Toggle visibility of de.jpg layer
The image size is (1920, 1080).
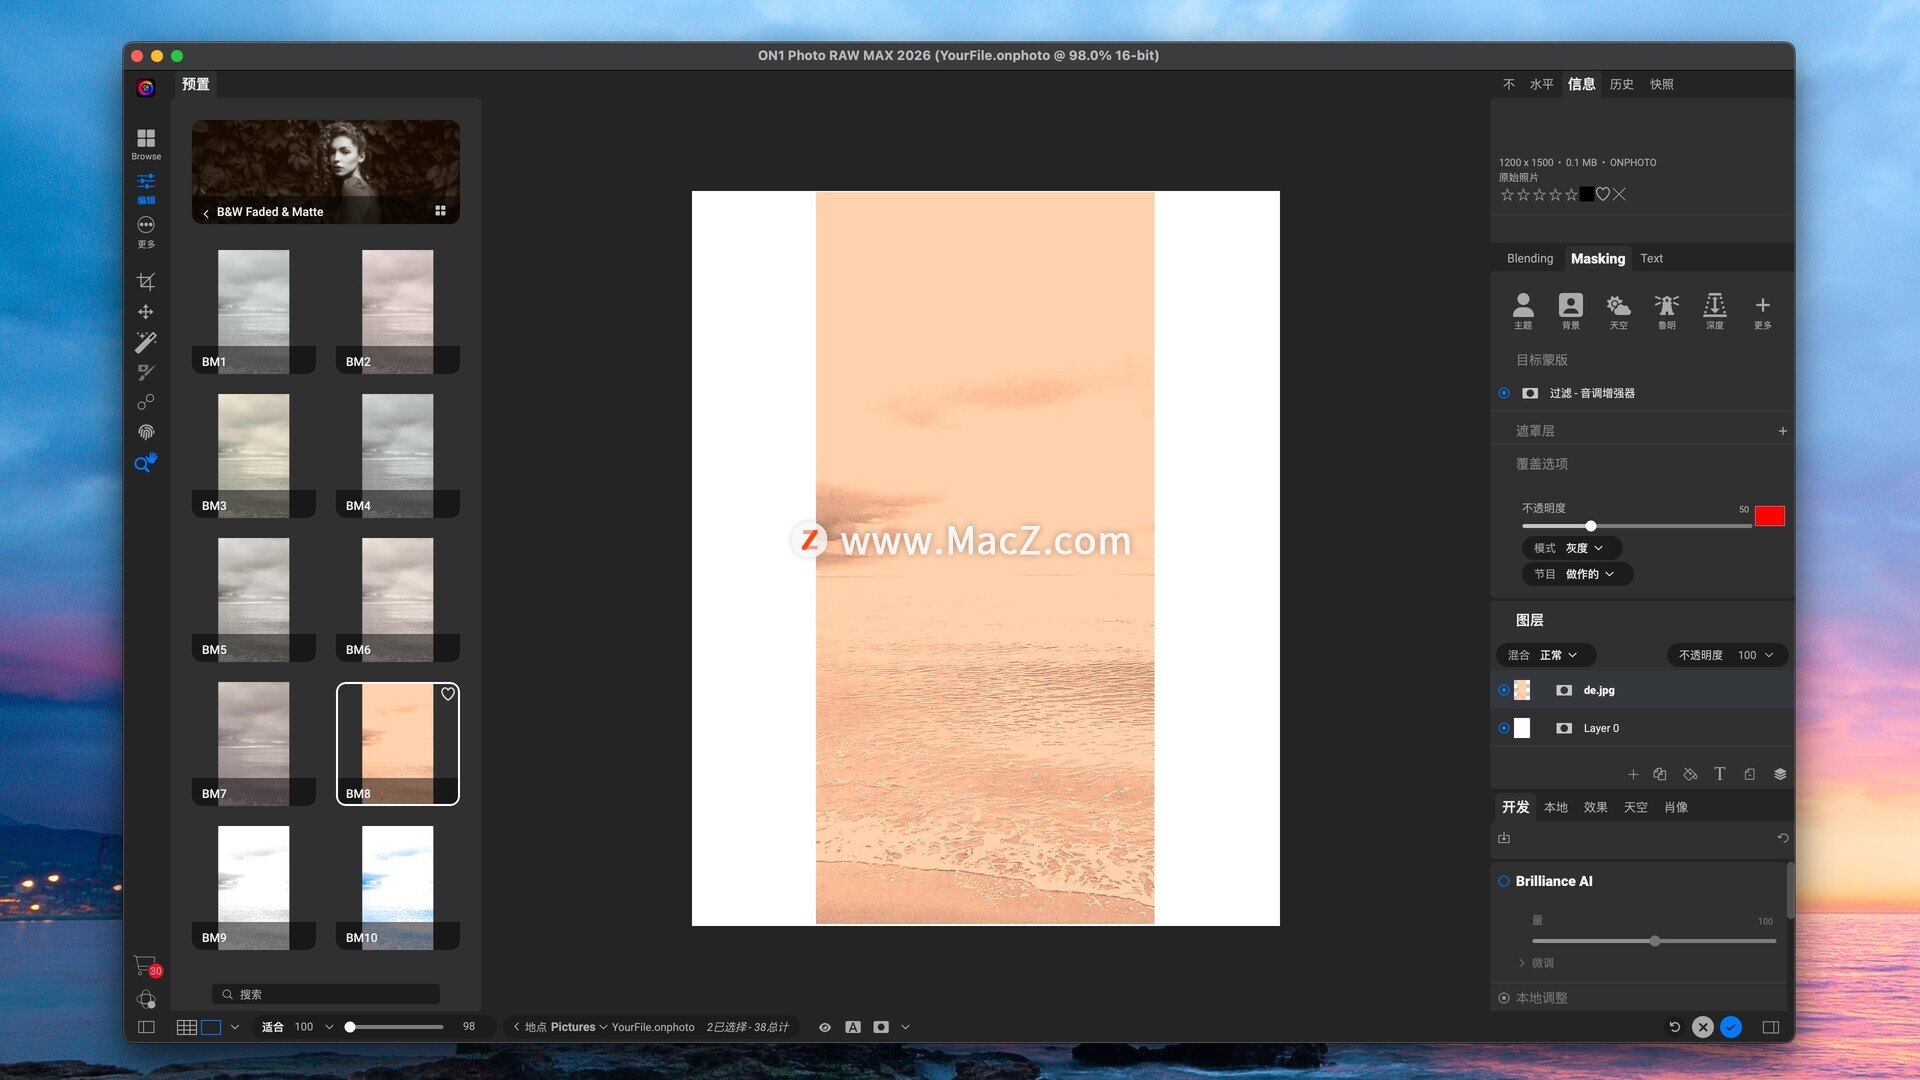pos(1504,690)
